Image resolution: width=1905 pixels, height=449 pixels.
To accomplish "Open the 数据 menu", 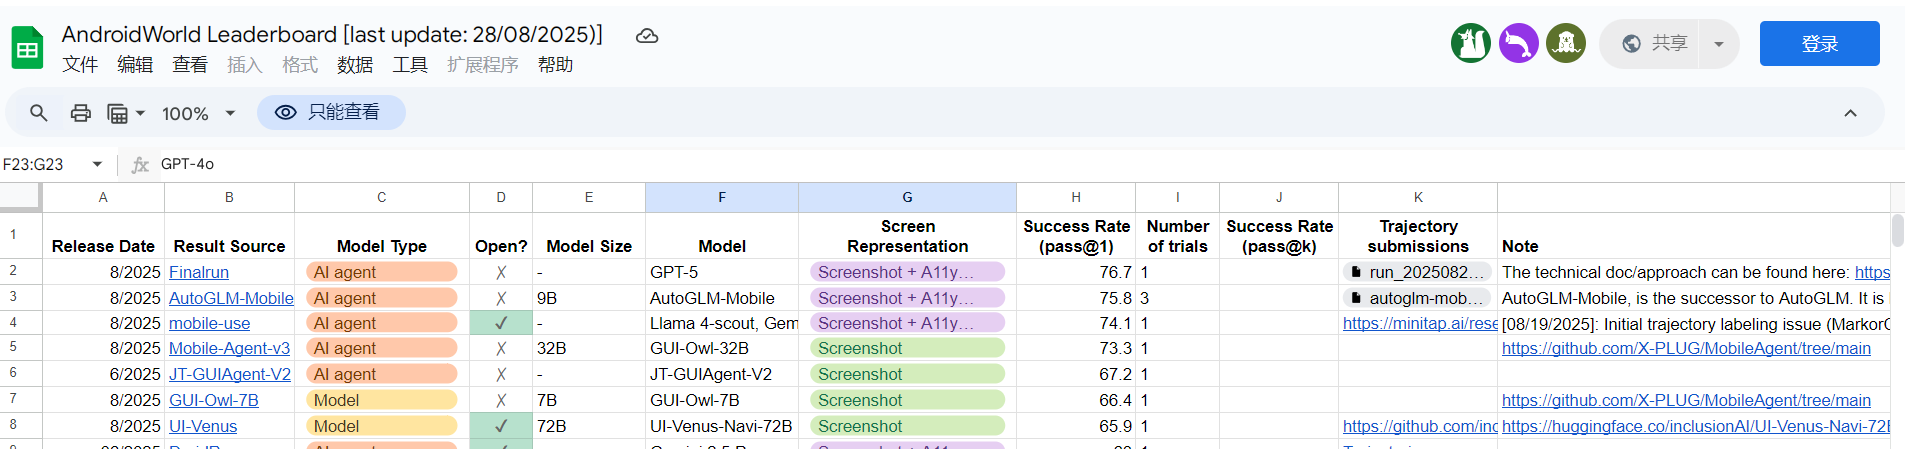I will (355, 65).
